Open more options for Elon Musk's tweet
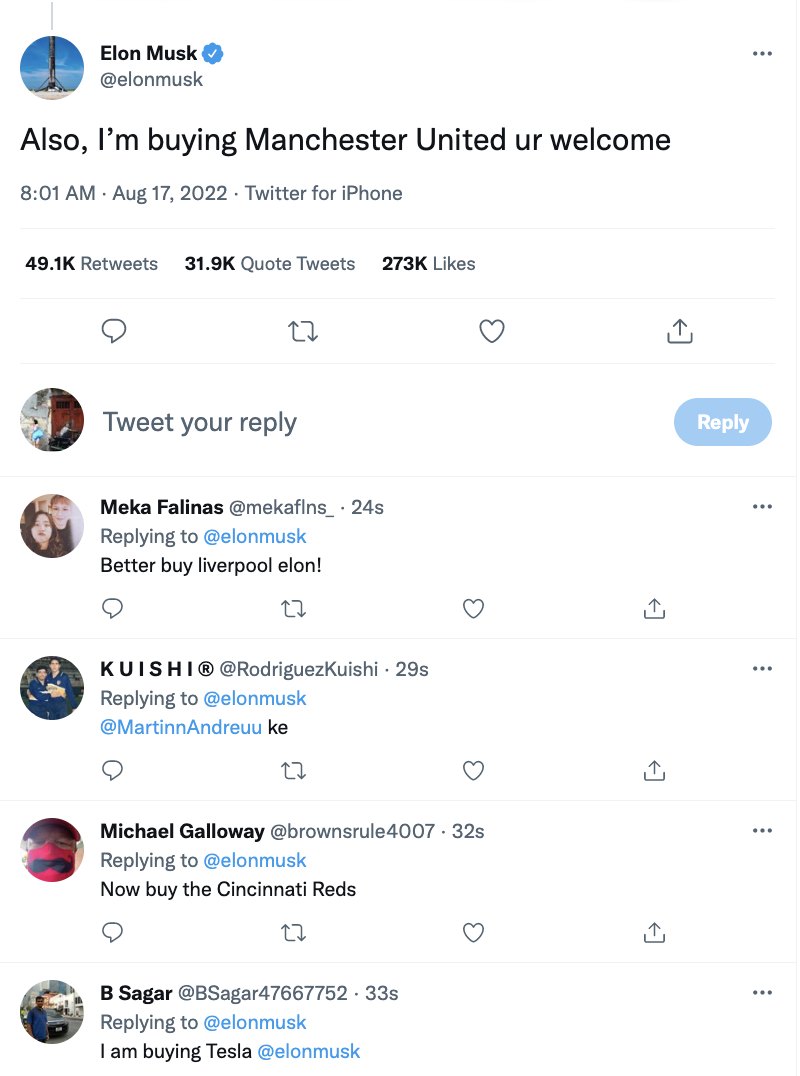 (x=762, y=54)
